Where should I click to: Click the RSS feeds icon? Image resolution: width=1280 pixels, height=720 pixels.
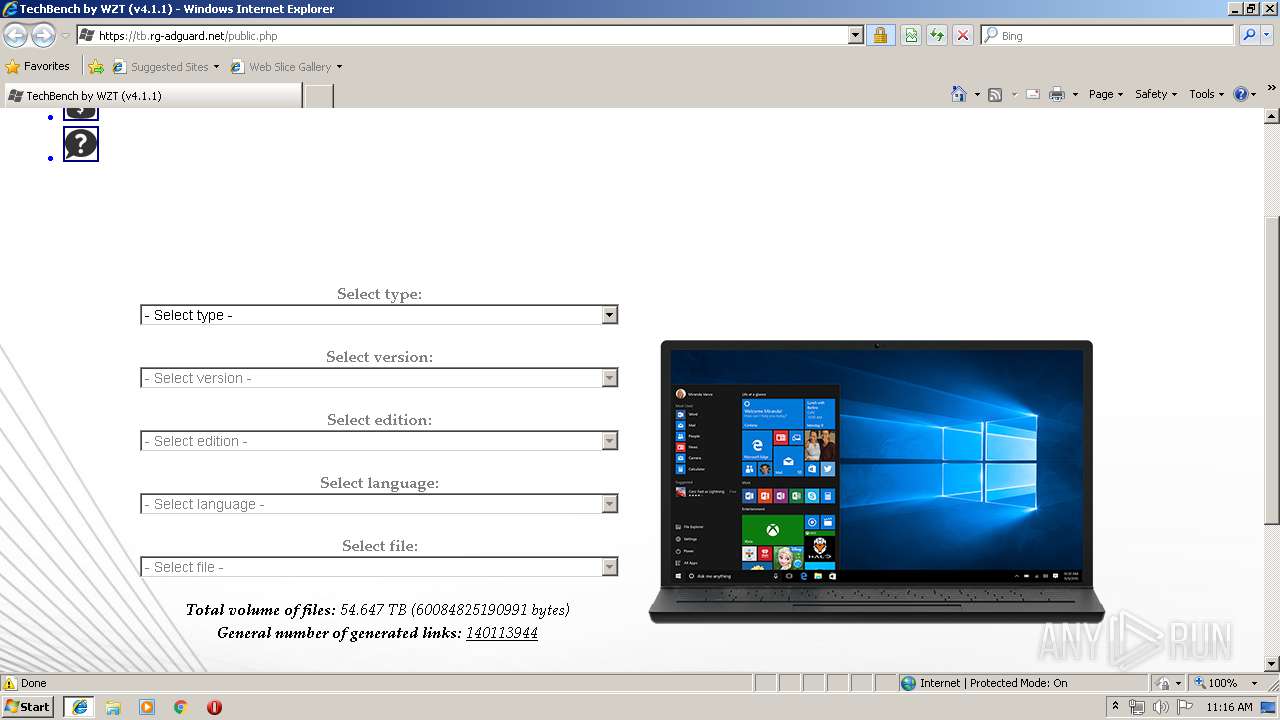point(995,94)
